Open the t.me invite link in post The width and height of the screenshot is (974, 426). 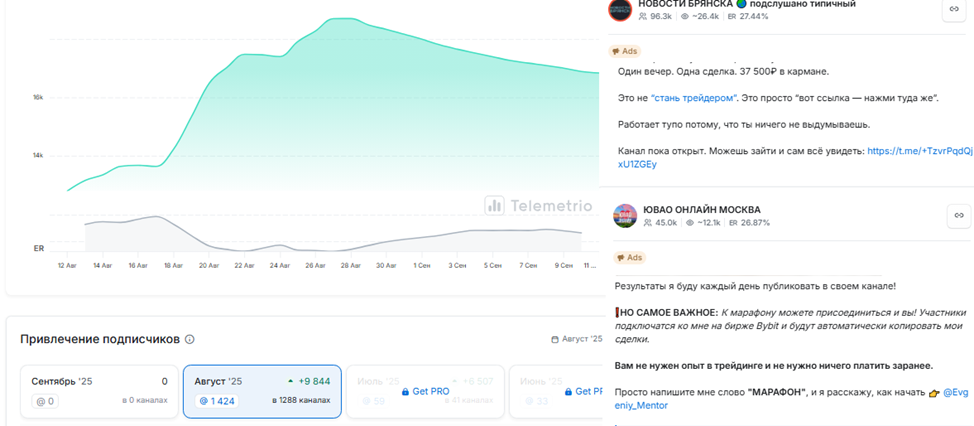tap(919, 151)
